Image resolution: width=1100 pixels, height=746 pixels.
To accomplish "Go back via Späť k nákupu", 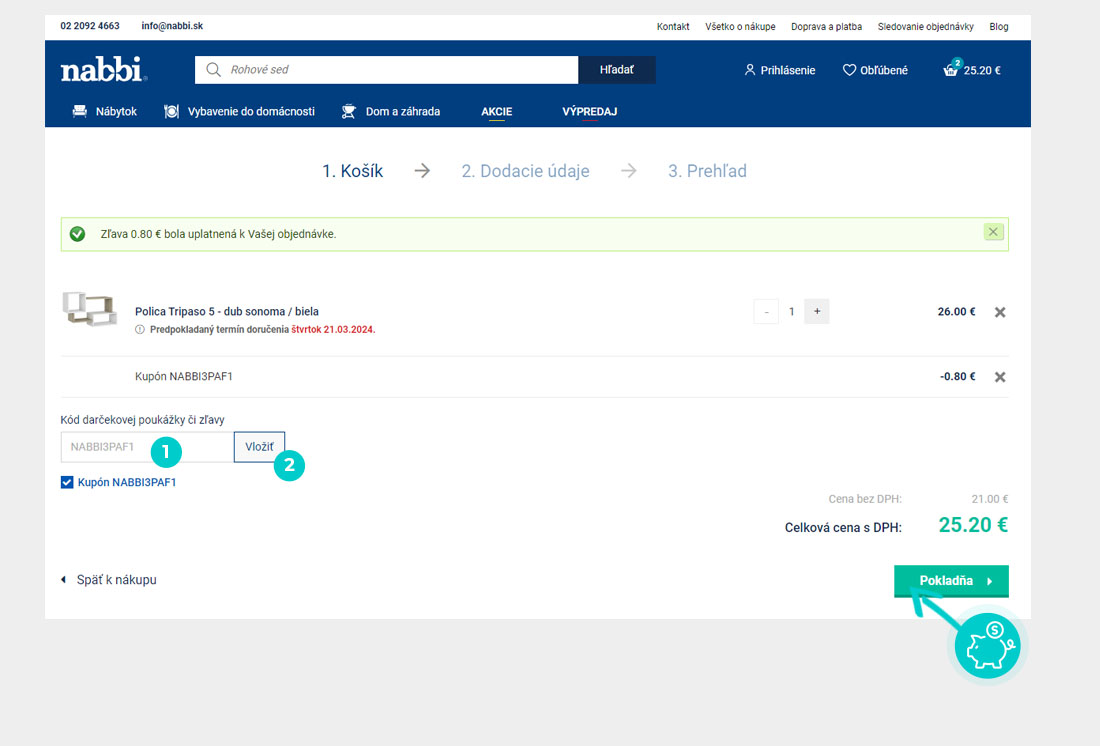I will pyautogui.click(x=109, y=580).
